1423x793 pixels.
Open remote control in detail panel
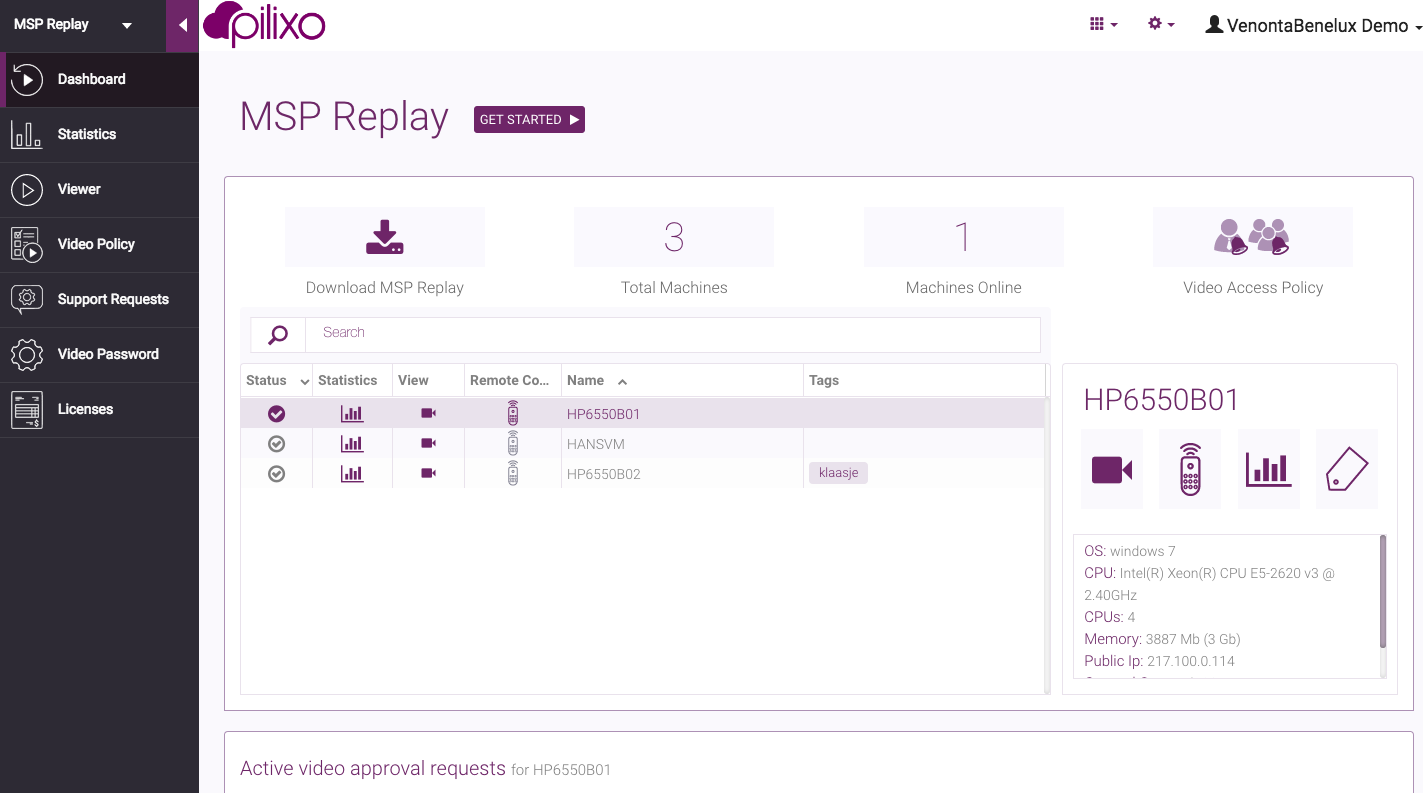tap(1190, 469)
